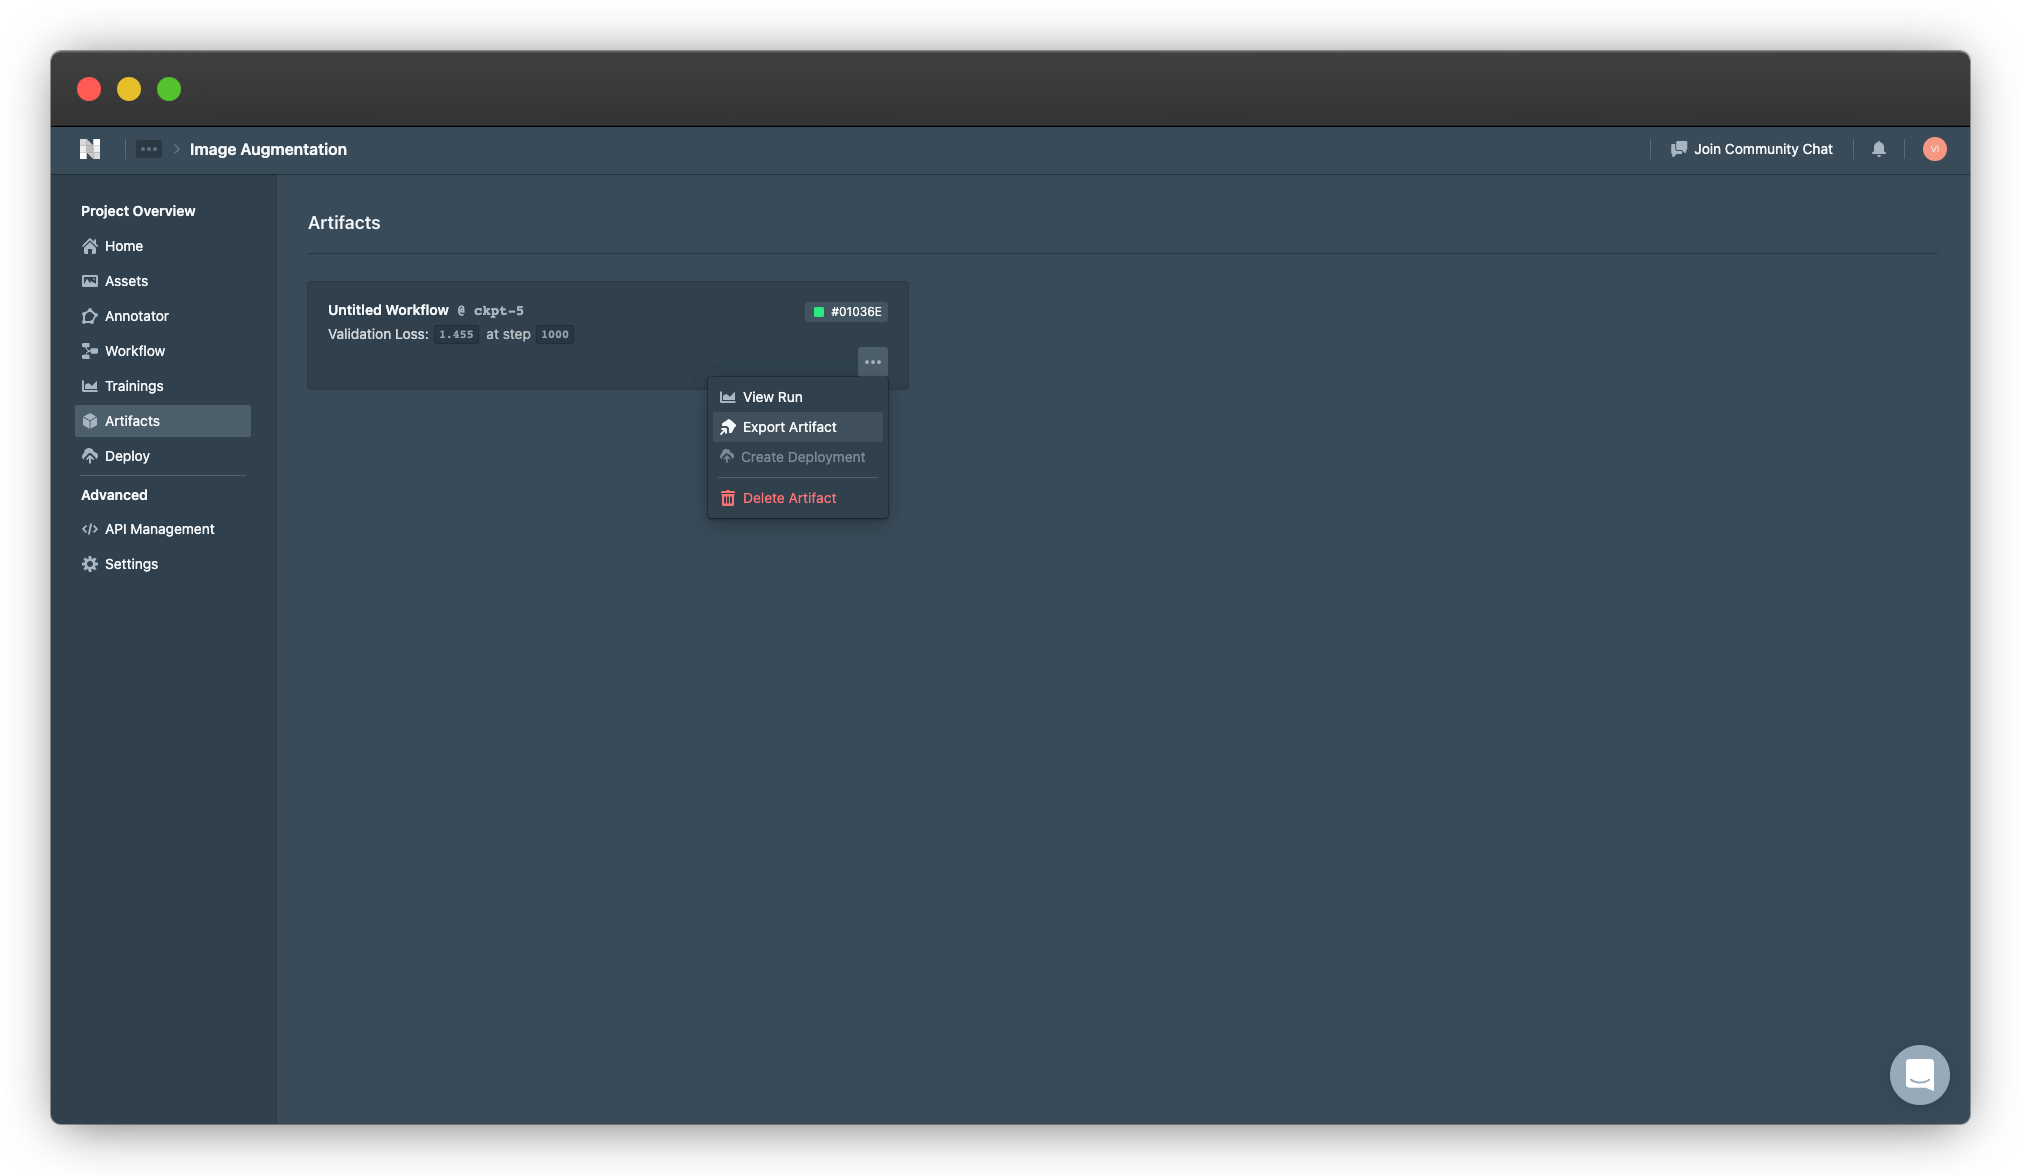Open the Annotator page

(163, 316)
